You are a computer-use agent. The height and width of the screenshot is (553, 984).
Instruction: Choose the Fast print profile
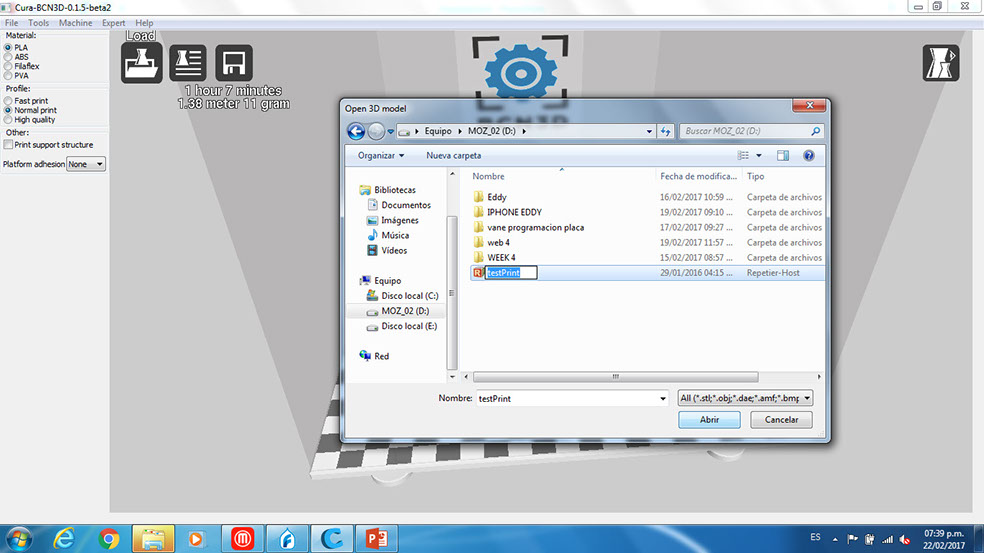[8, 100]
